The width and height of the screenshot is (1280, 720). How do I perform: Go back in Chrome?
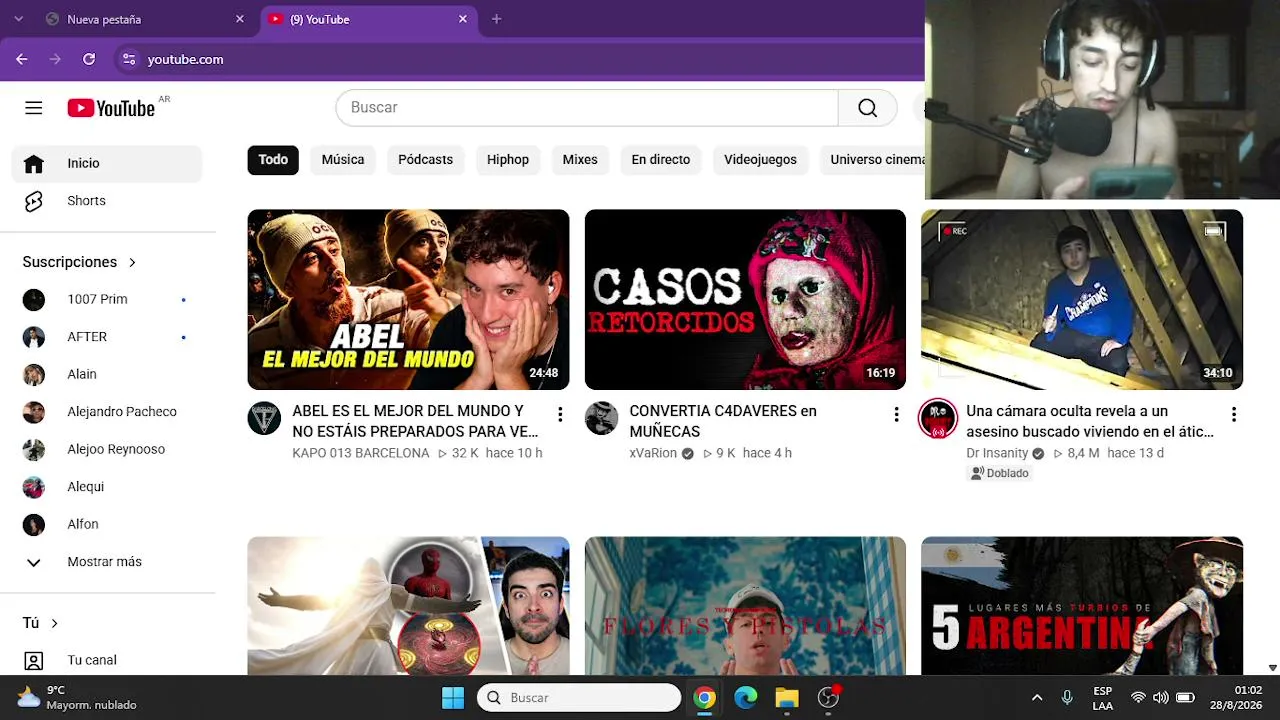pos(22,59)
